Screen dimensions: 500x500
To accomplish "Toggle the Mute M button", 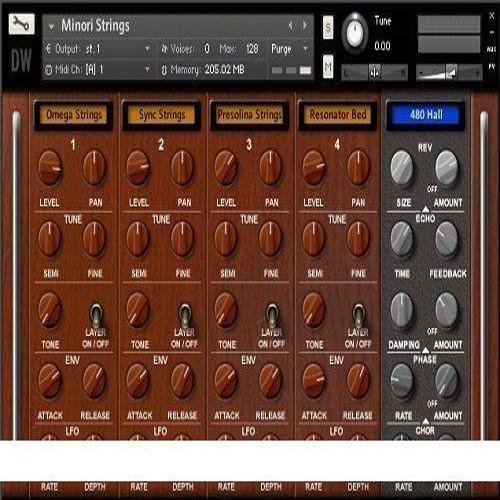I will 328,66.
